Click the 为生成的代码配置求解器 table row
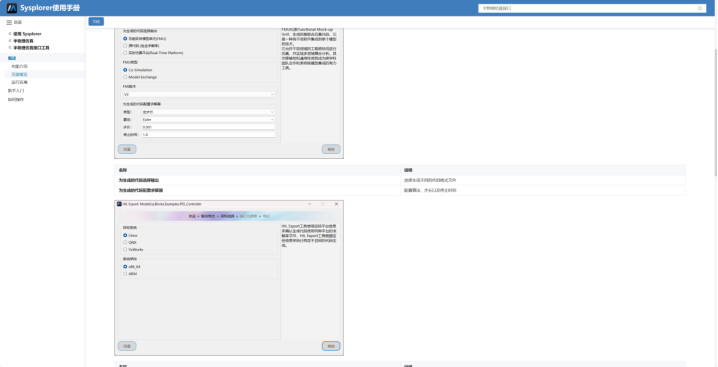 coord(400,190)
